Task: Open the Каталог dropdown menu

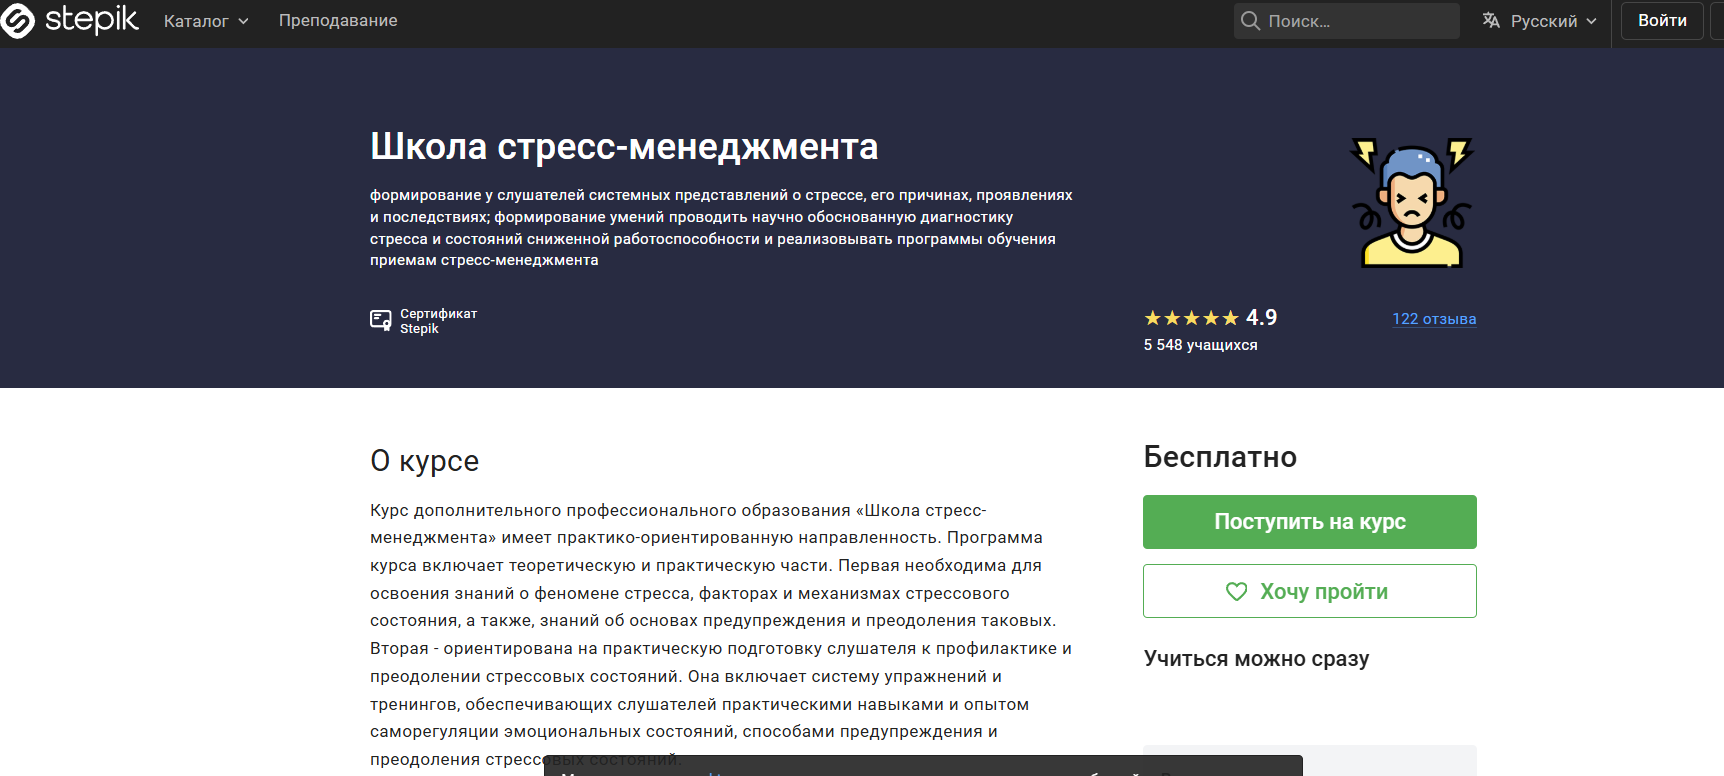Action: click(206, 21)
